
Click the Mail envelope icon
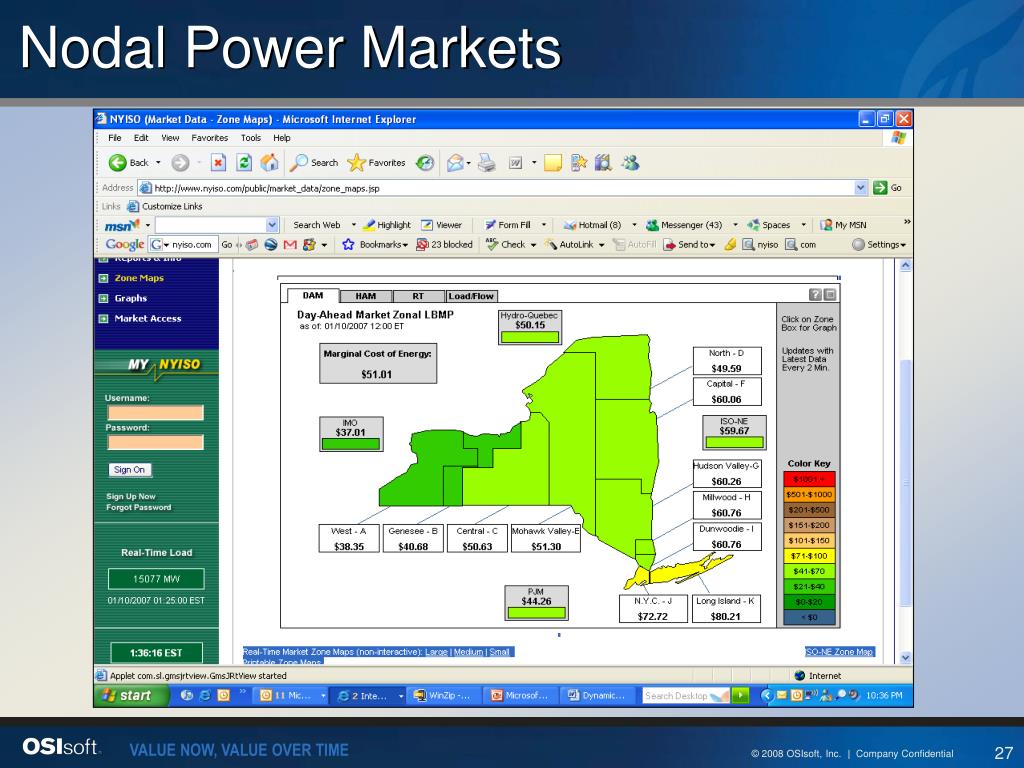(x=455, y=163)
